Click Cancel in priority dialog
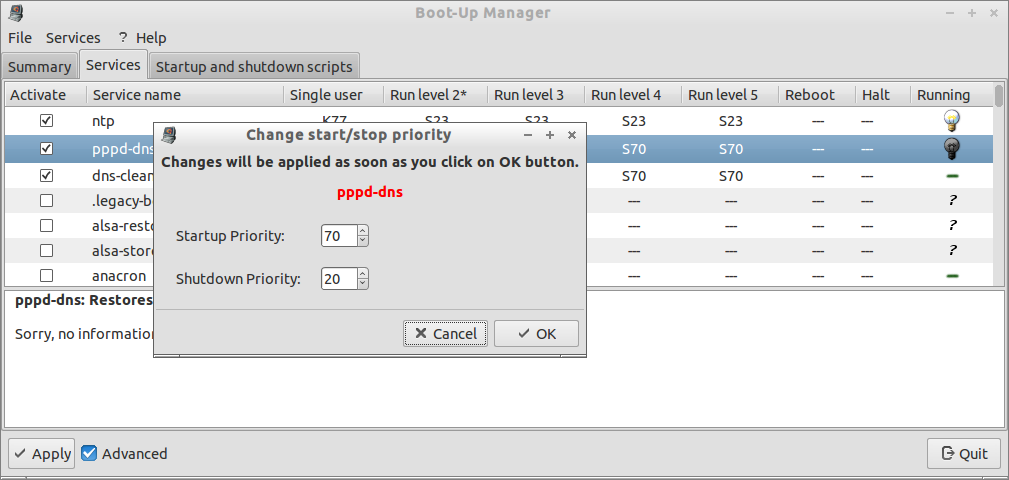Viewport: 1009px width, 480px height. [x=445, y=333]
